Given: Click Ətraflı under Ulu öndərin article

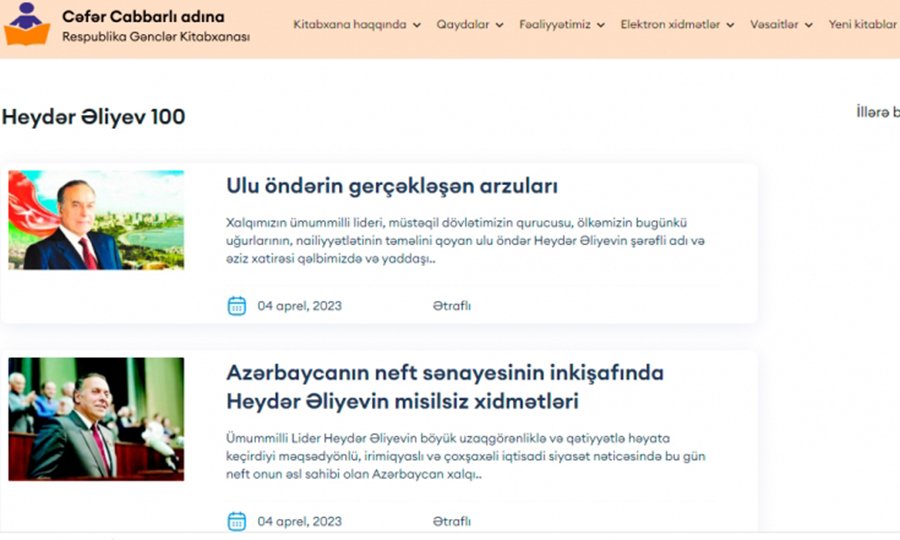Looking at the screenshot, I should pyautogui.click(x=452, y=306).
